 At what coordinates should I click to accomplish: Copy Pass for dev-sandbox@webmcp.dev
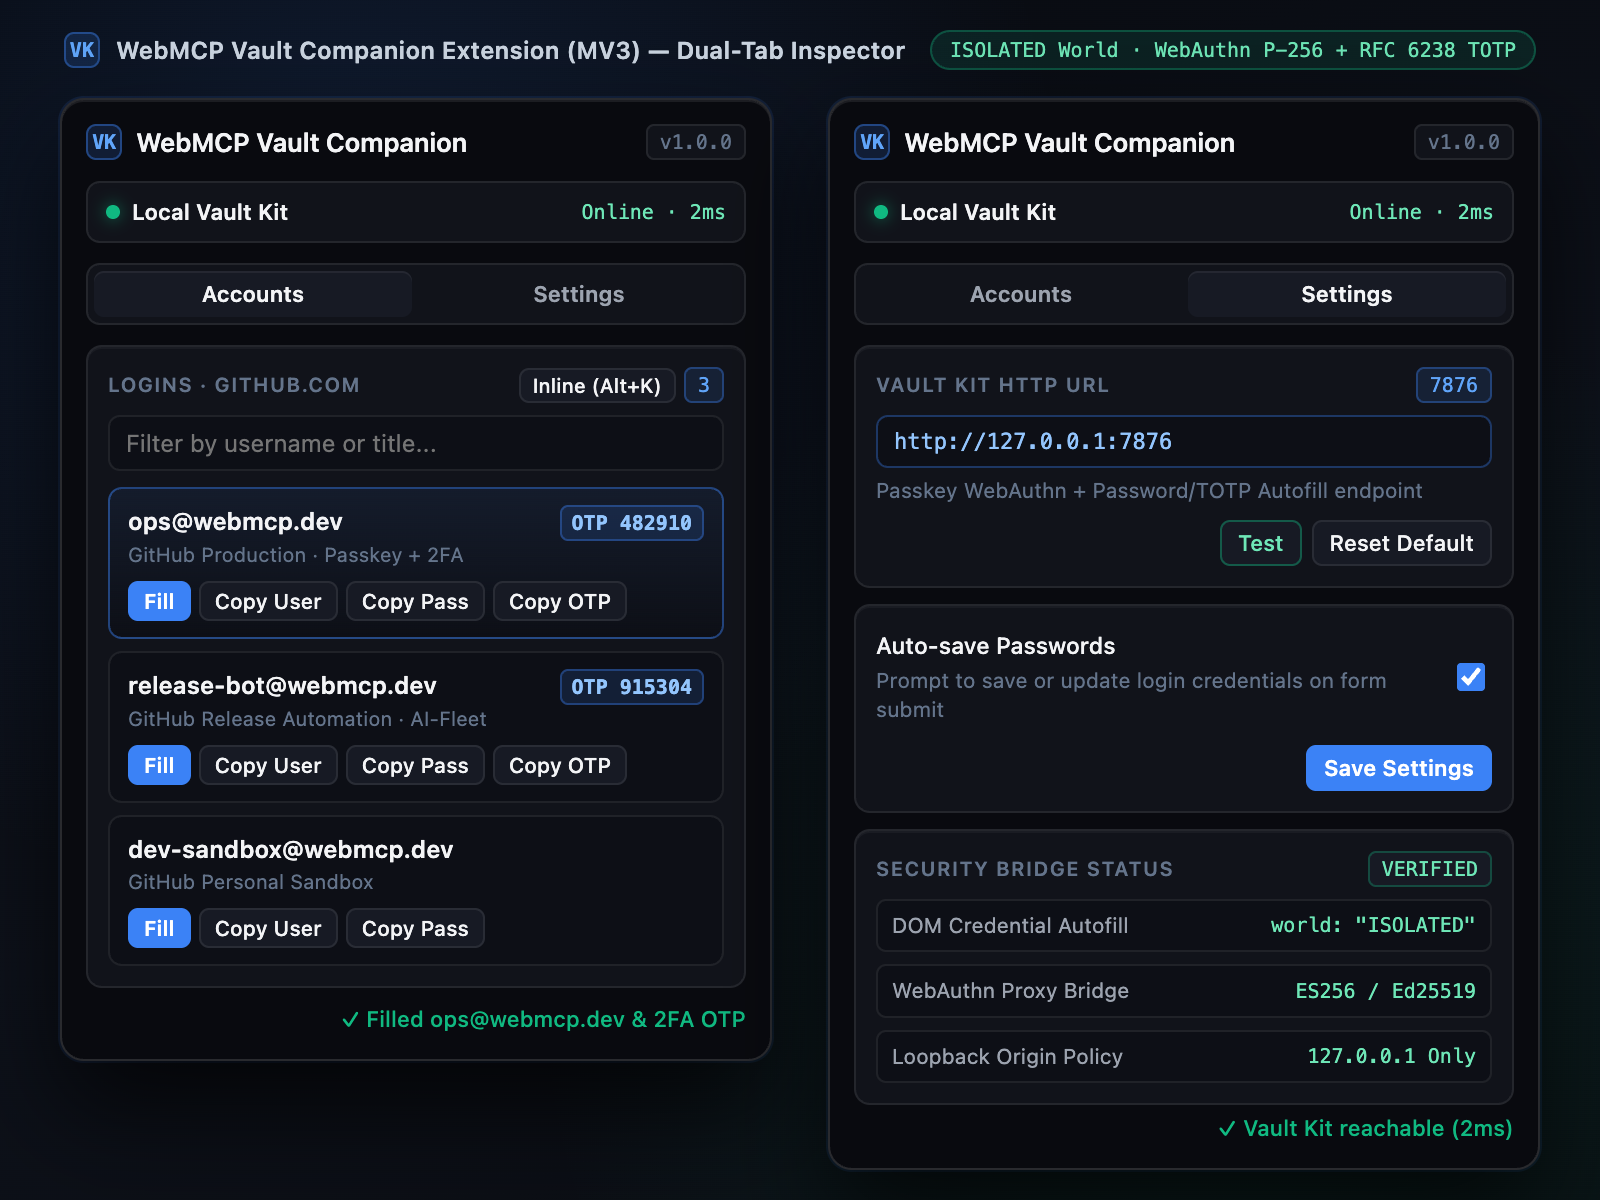point(415,928)
